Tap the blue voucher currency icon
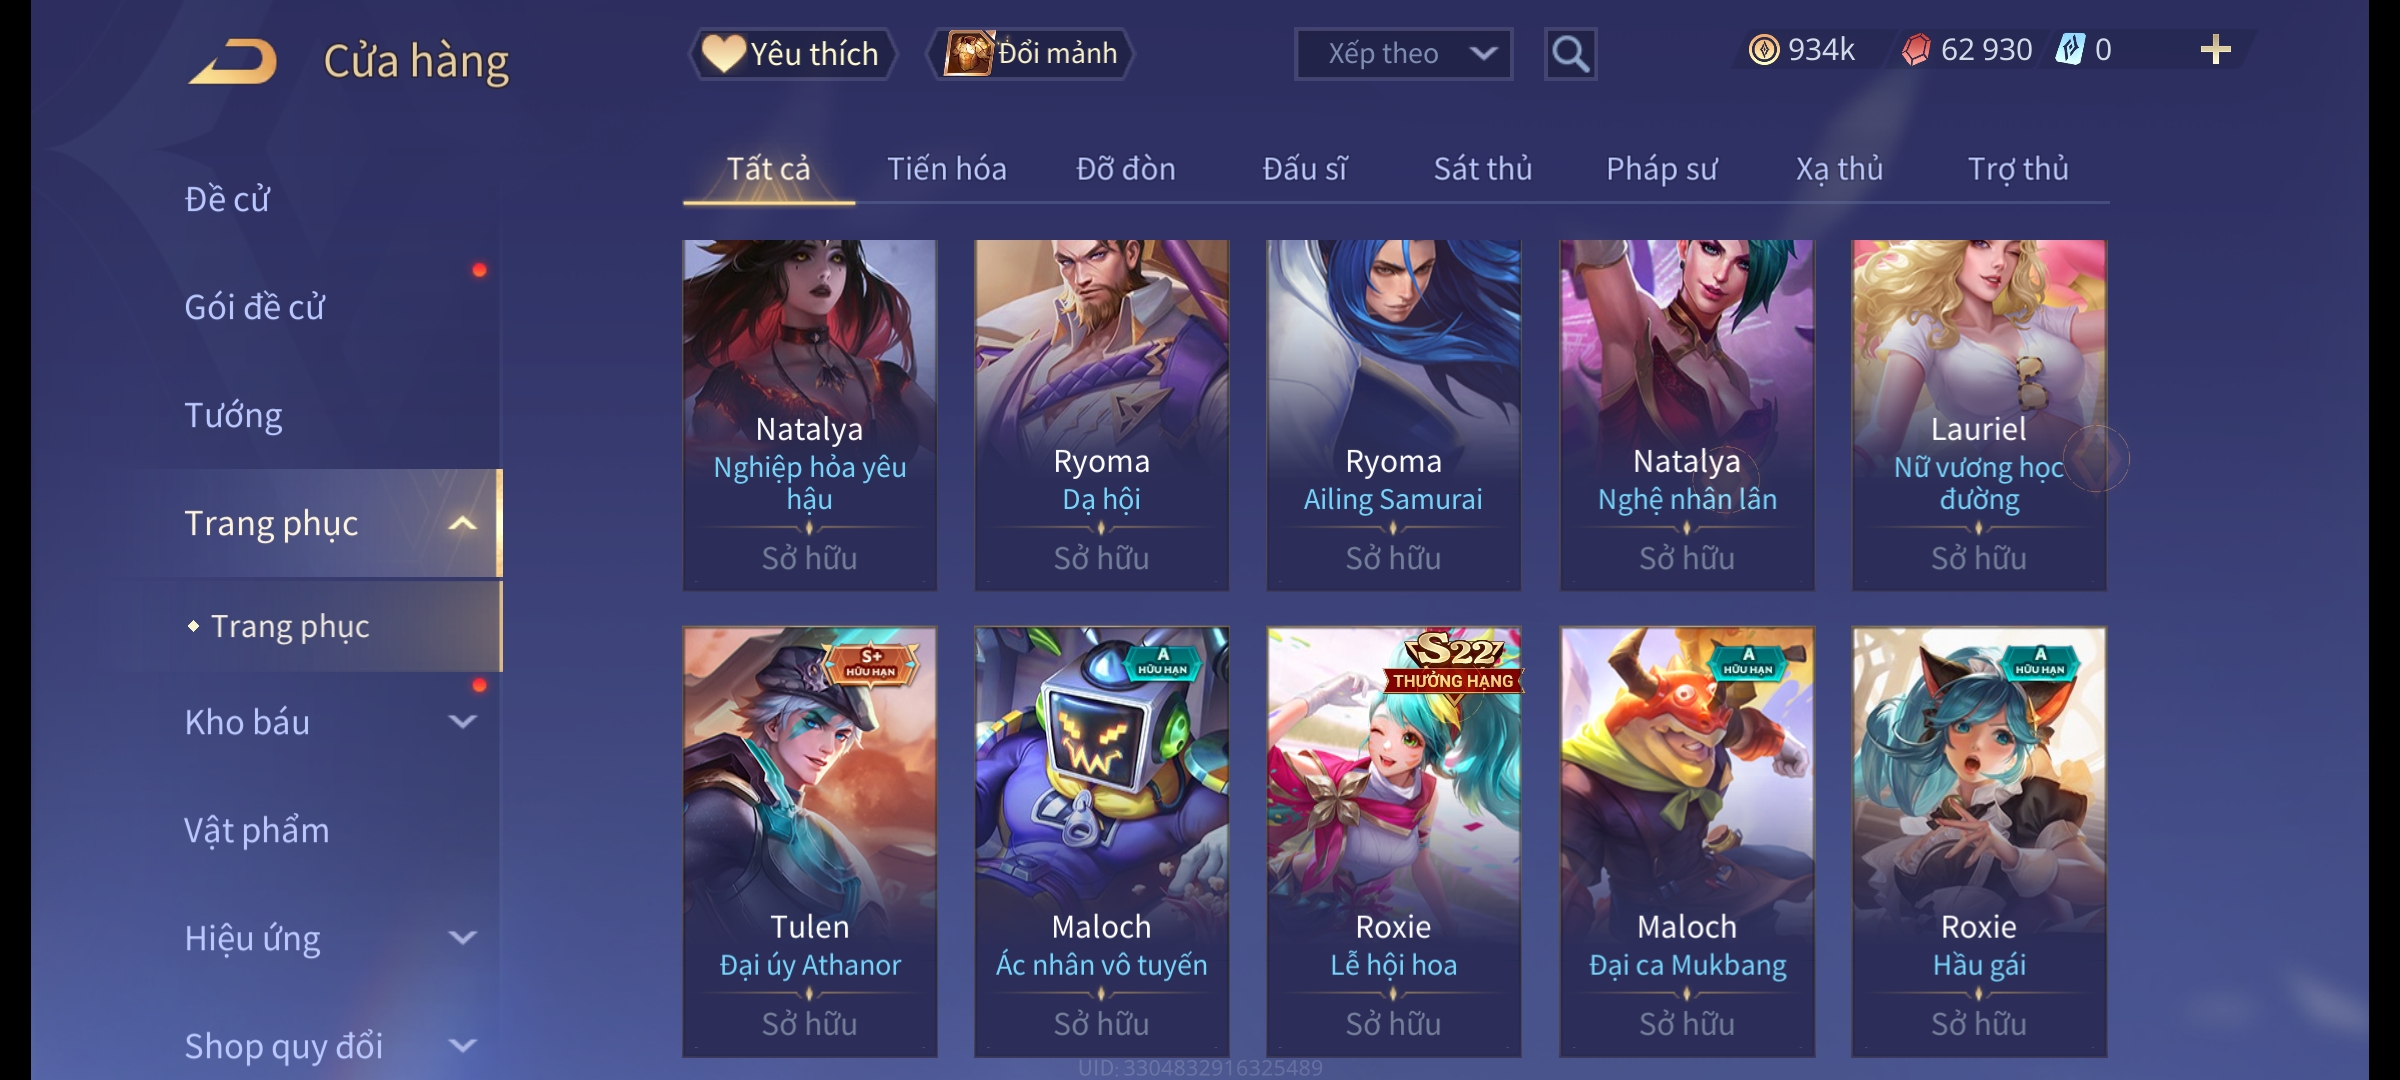 click(2069, 50)
